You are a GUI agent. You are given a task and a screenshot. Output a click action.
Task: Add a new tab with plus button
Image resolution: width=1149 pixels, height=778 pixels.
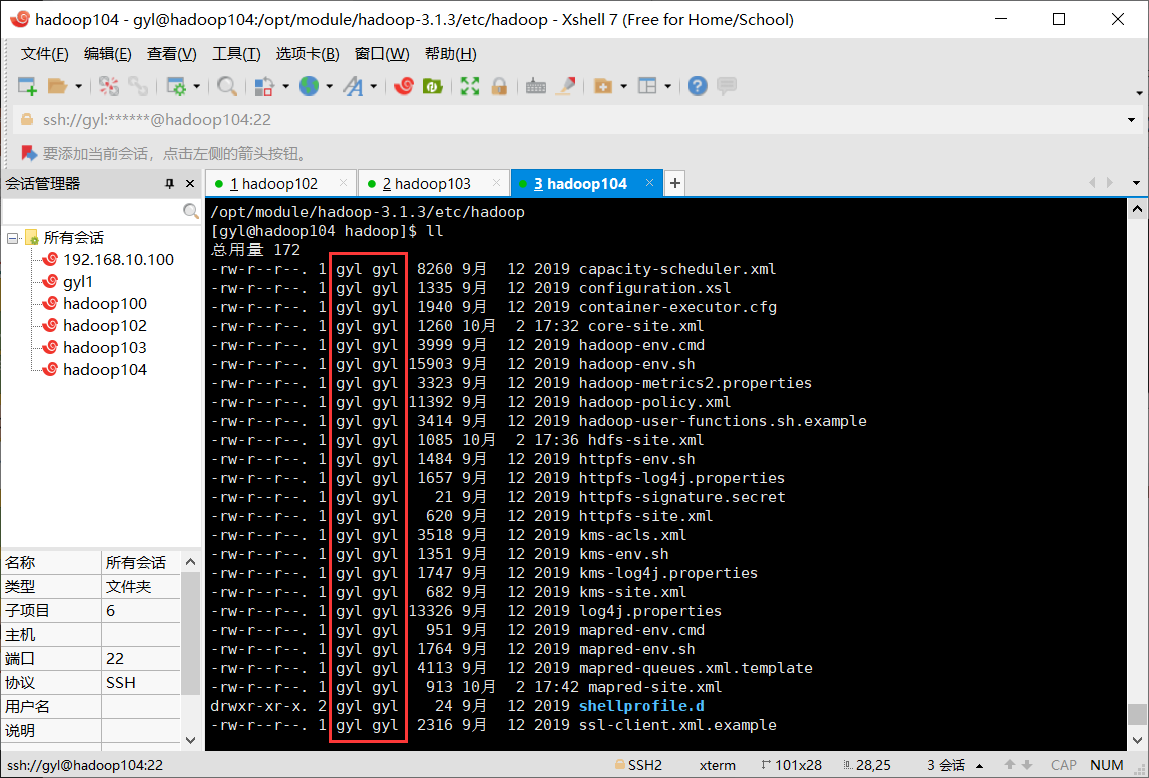point(675,183)
